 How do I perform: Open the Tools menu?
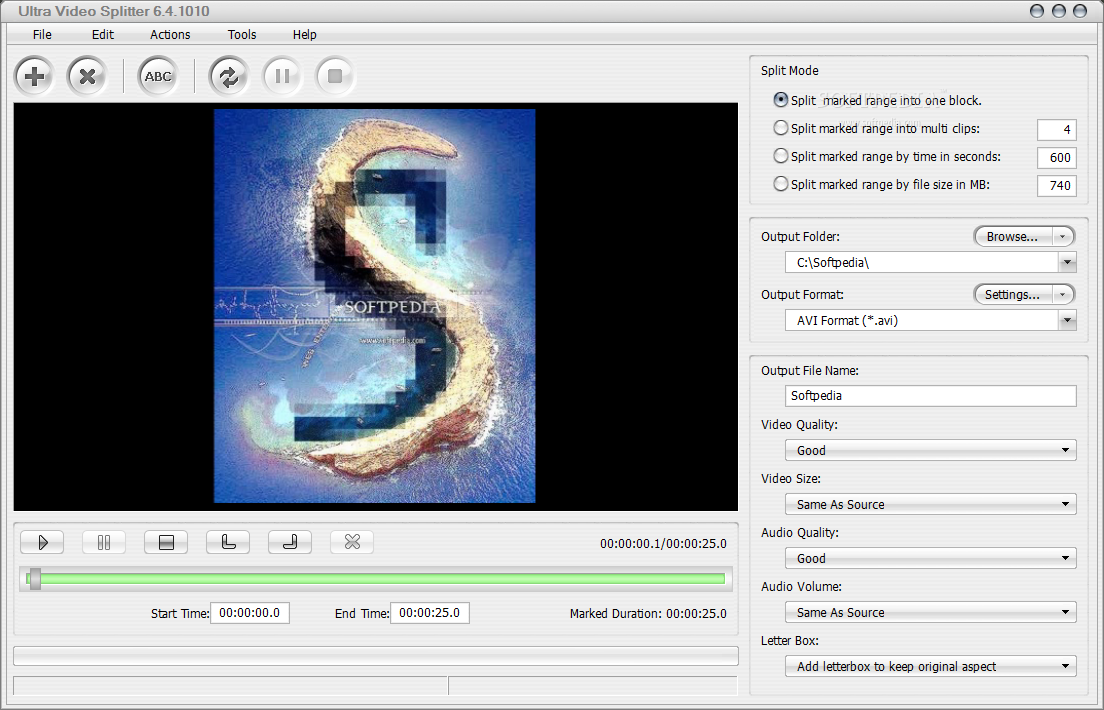[x=242, y=35]
